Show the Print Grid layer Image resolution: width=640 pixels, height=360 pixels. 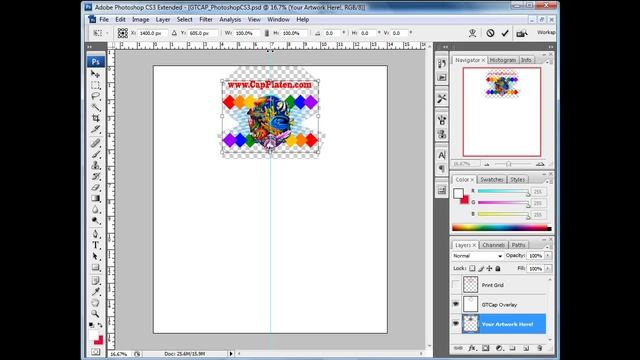[456, 285]
